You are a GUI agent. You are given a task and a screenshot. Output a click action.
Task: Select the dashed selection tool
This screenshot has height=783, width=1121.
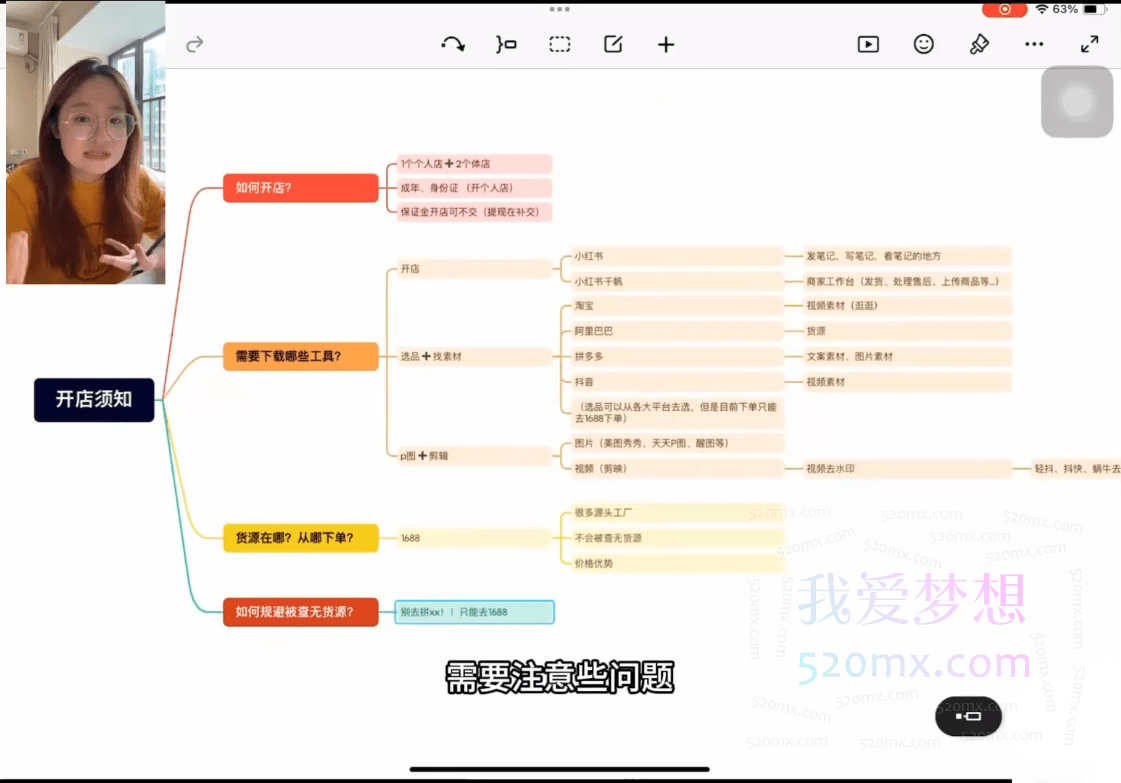559,44
